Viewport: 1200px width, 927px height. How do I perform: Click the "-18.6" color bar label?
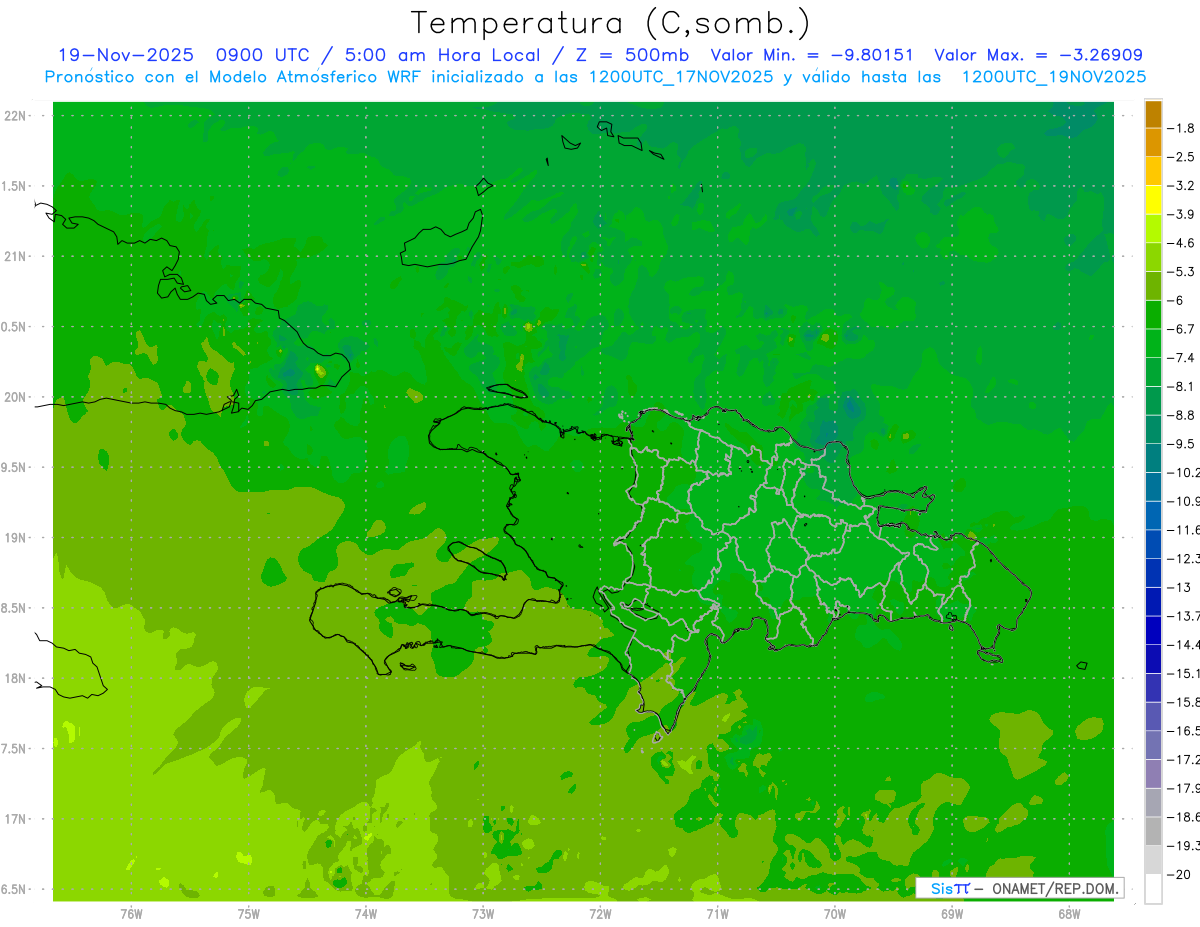click(x=1184, y=817)
